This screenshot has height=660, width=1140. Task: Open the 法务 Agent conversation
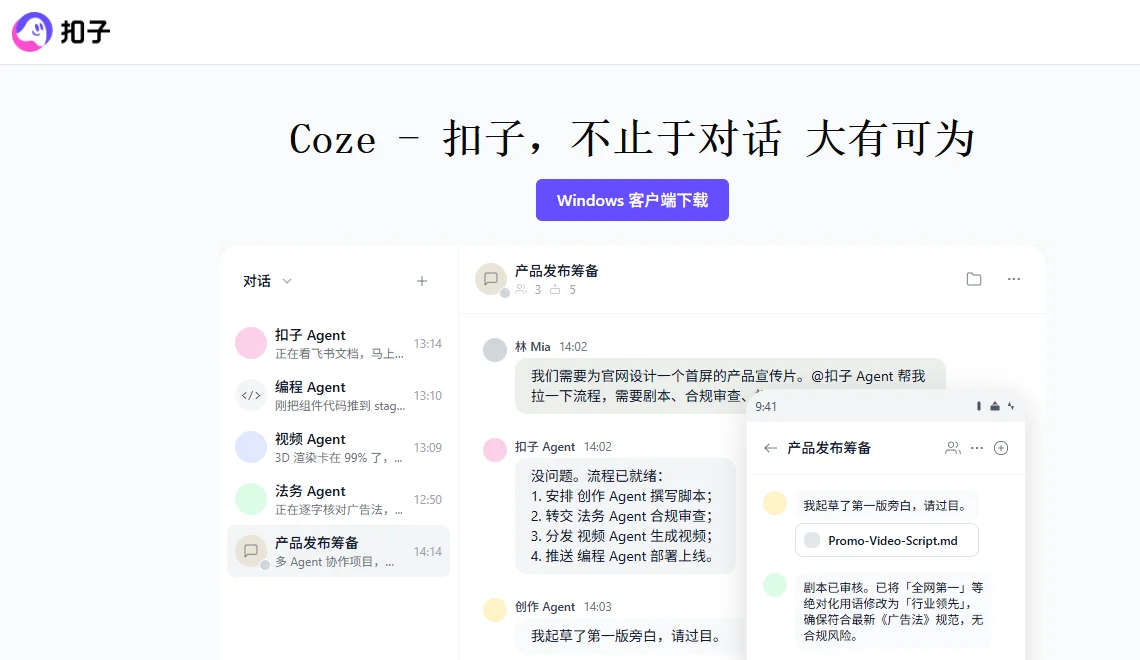pyautogui.click(x=338, y=499)
